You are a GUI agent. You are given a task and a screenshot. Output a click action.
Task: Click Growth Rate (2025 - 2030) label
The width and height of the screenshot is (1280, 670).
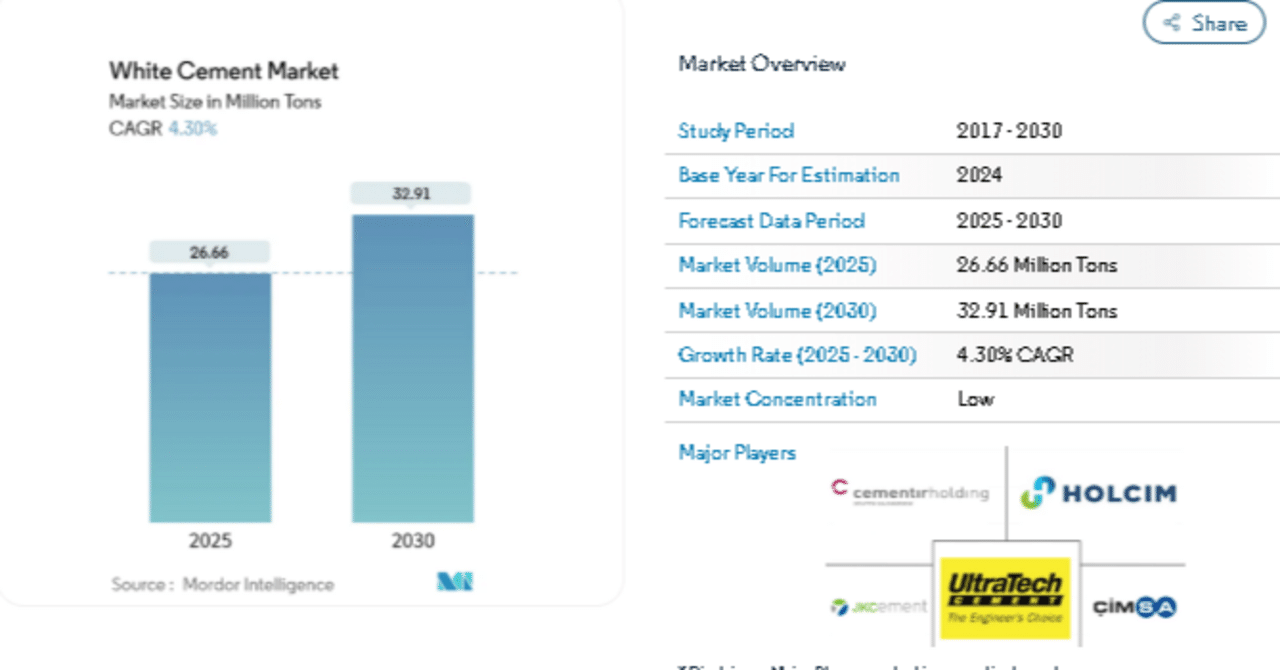pyautogui.click(x=797, y=355)
